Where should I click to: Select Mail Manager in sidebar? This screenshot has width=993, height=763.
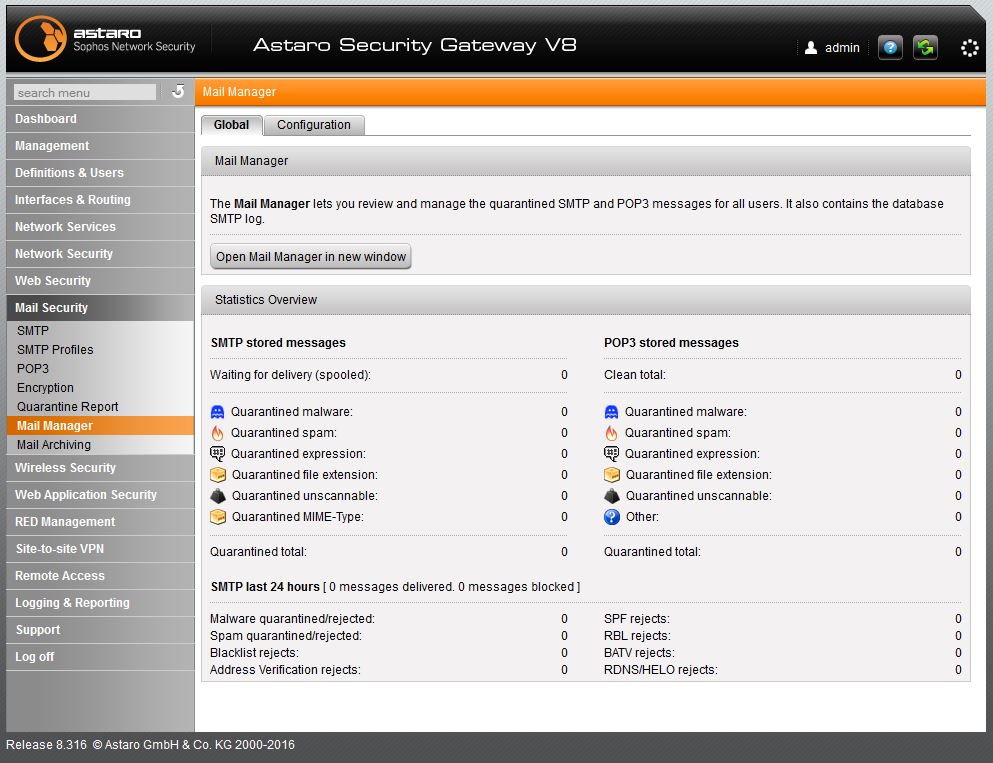[100, 426]
